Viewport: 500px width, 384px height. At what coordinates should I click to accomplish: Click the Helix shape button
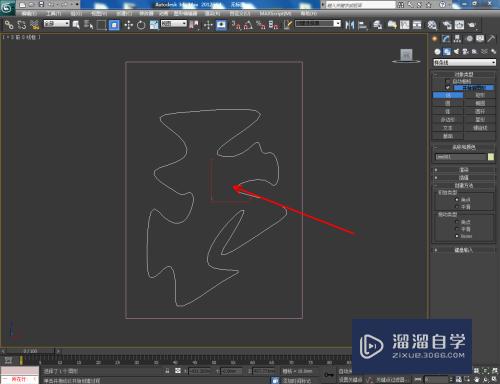point(480,128)
